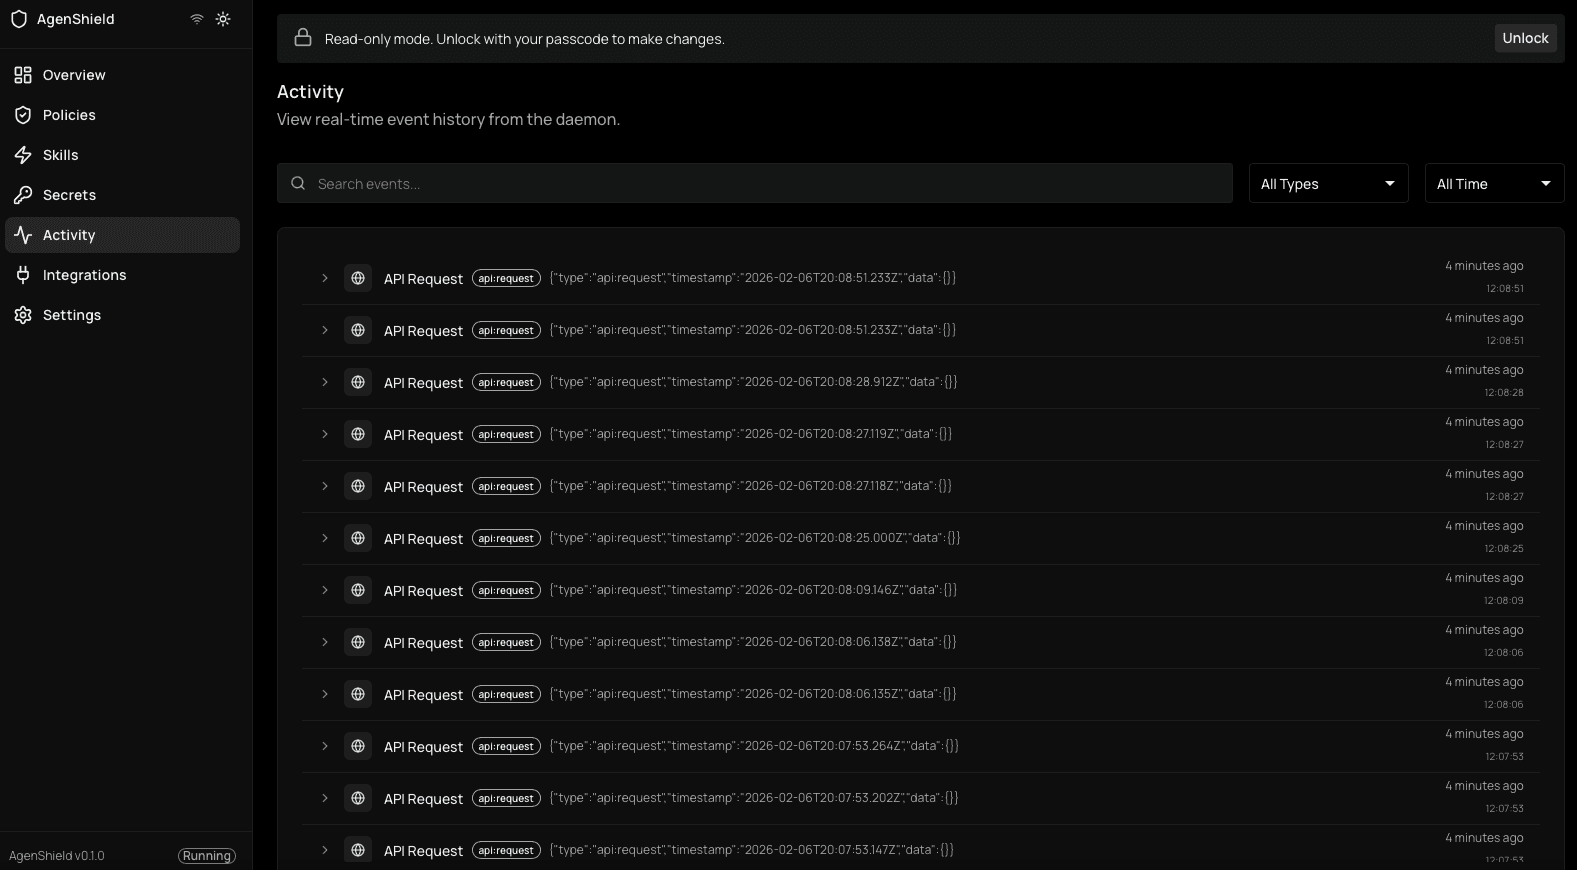
Task: Go to Policies section
Action: pyautogui.click(x=122, y=115)
